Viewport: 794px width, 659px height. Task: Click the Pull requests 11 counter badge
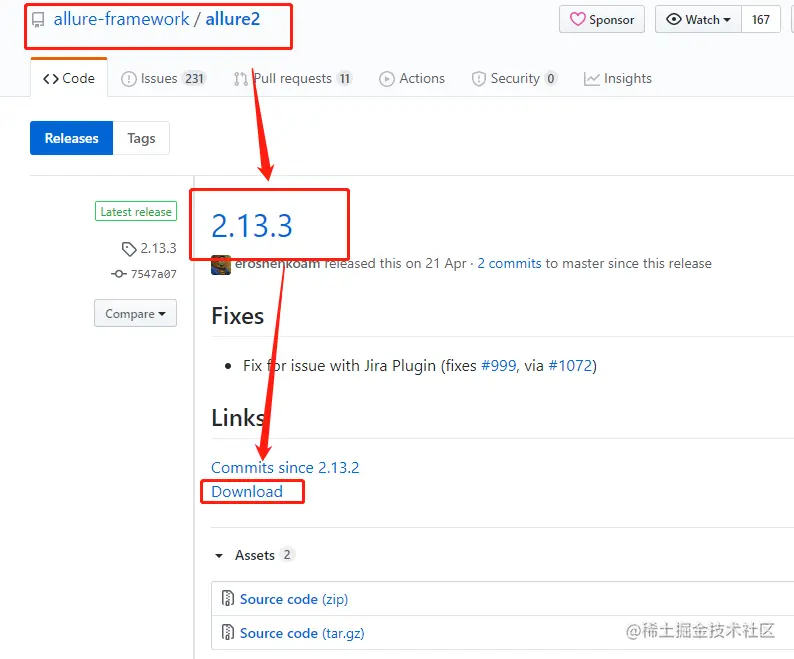pos(345,79)
